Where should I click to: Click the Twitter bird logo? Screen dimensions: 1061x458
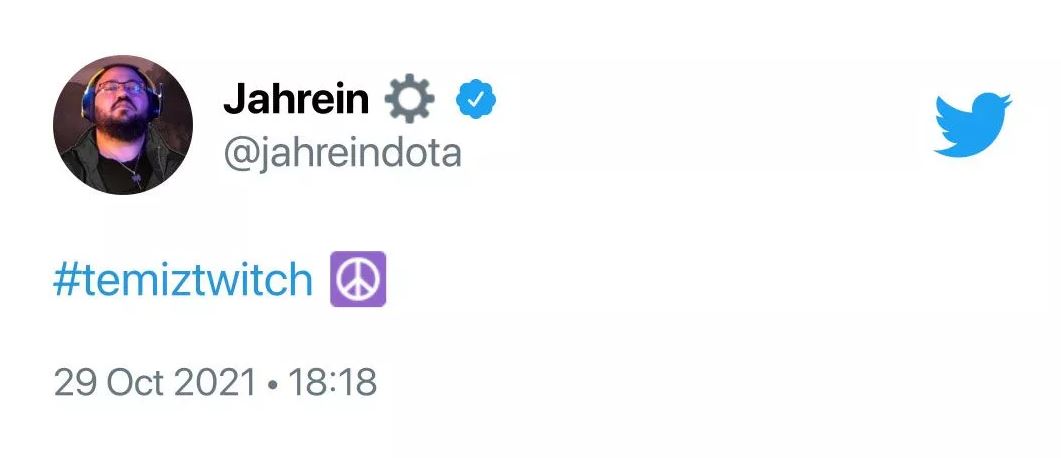point(972,124)
